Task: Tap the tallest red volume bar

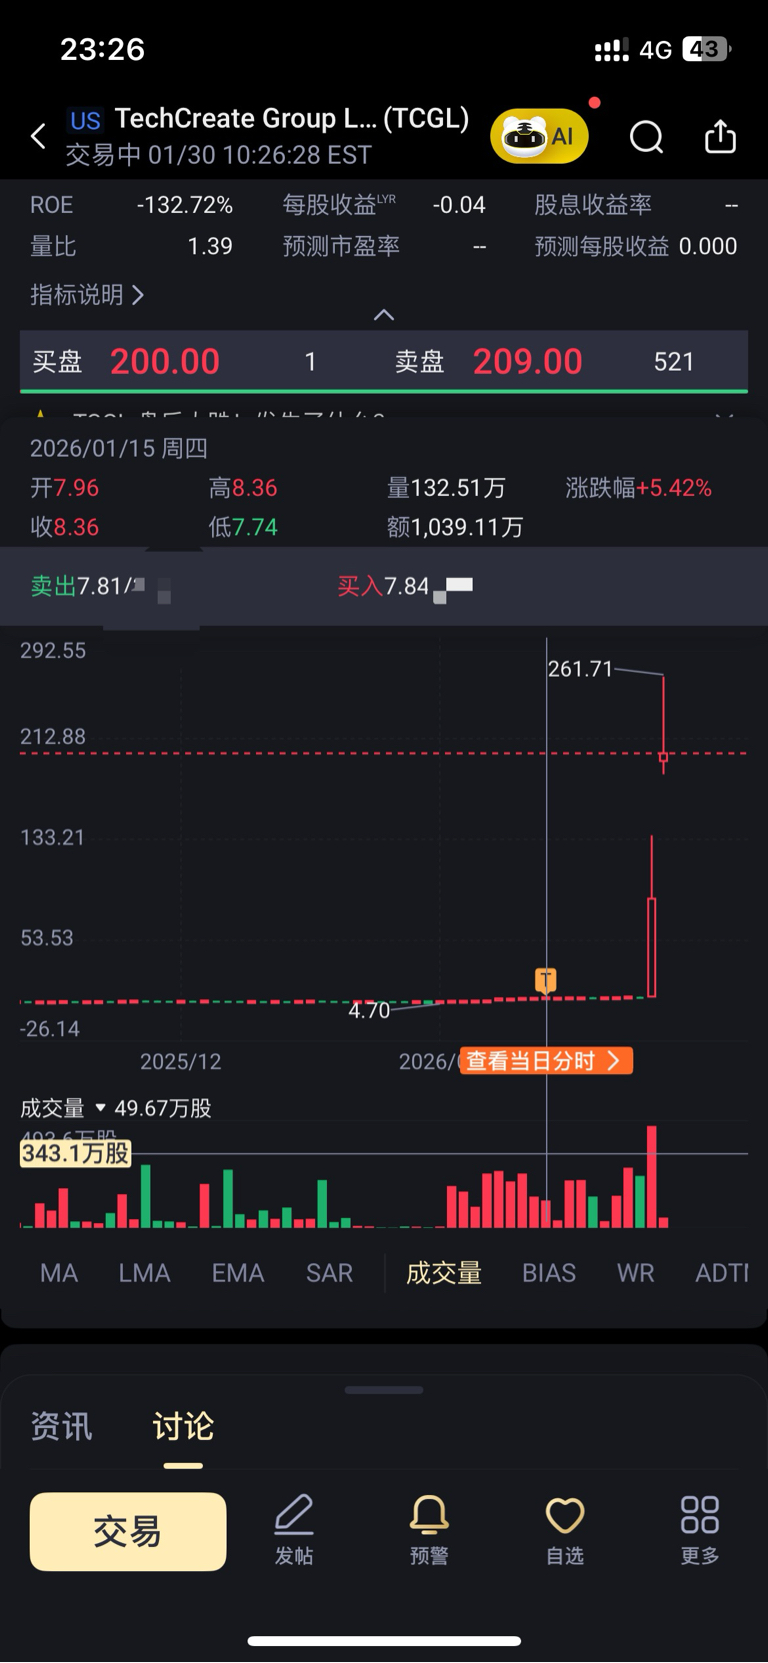Action: 652,1177
